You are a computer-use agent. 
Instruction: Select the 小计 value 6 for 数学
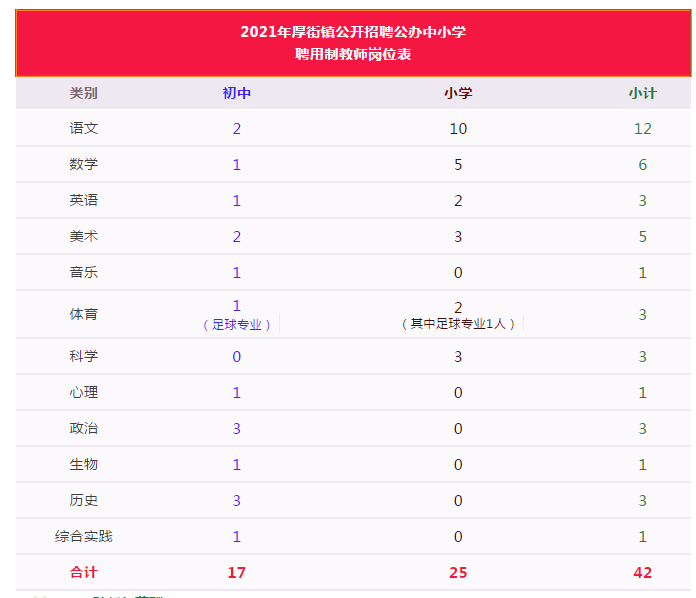642,165
